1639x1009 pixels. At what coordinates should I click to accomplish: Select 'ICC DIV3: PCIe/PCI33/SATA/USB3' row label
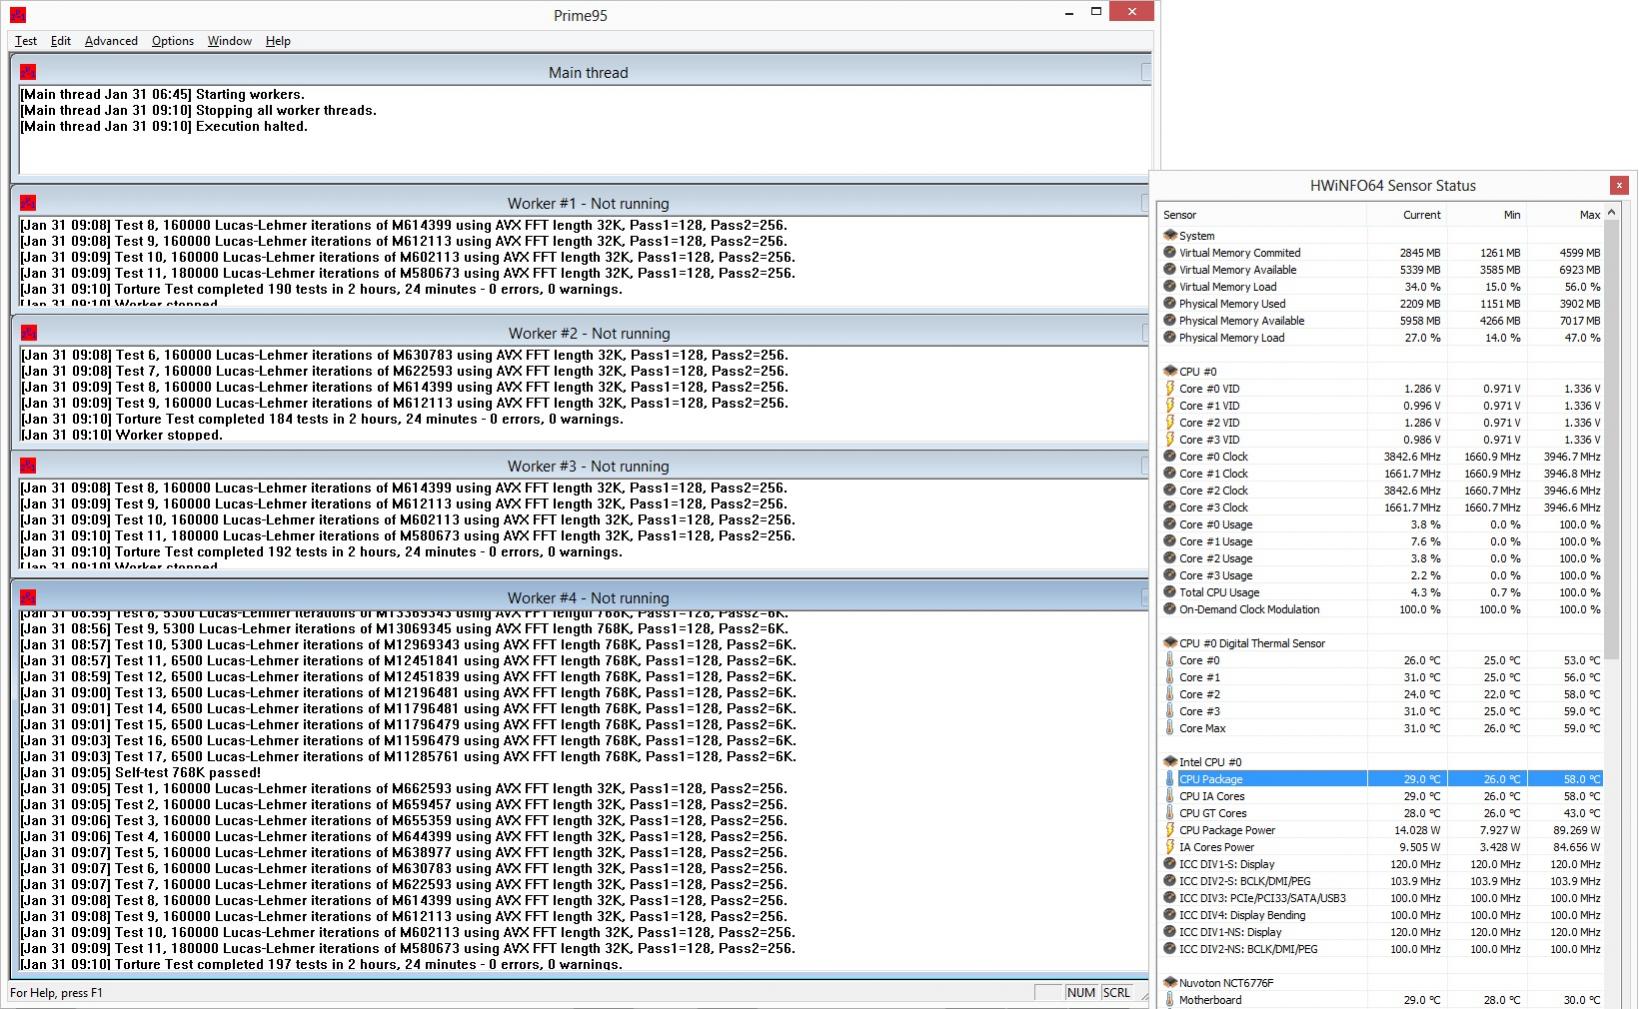[x=1262, y=898]
